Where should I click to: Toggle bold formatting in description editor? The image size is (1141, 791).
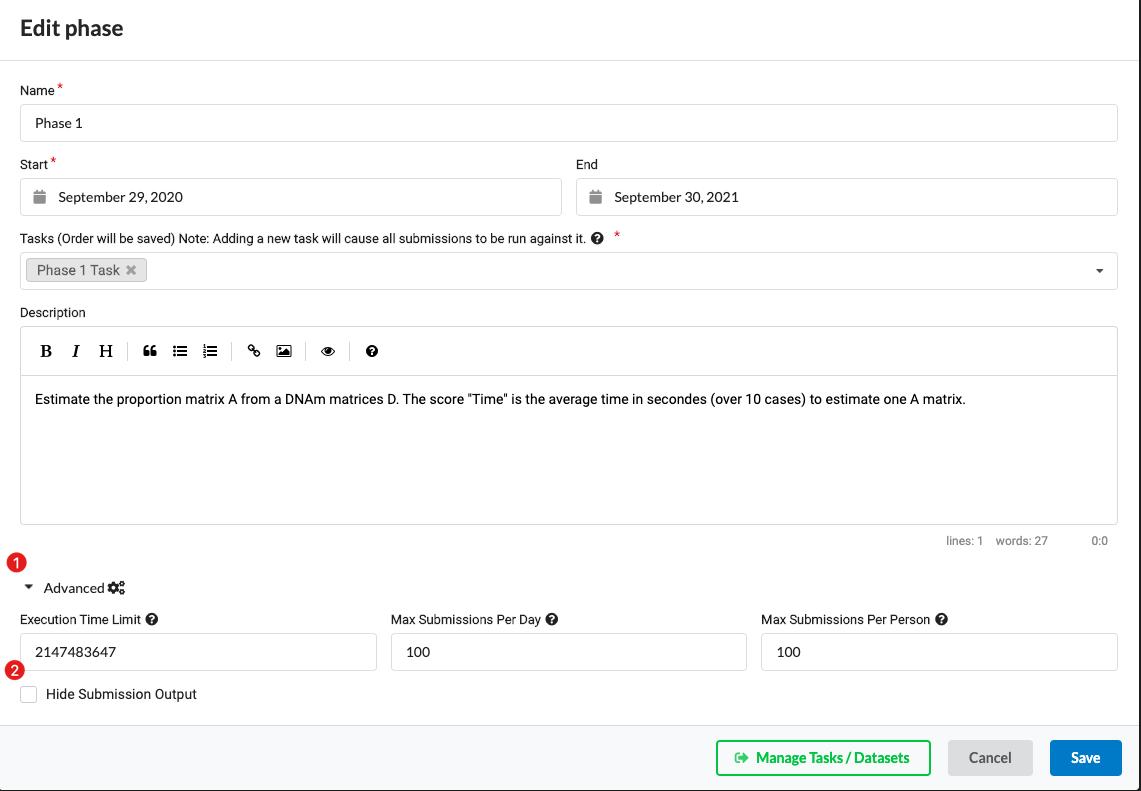point(46,351)
